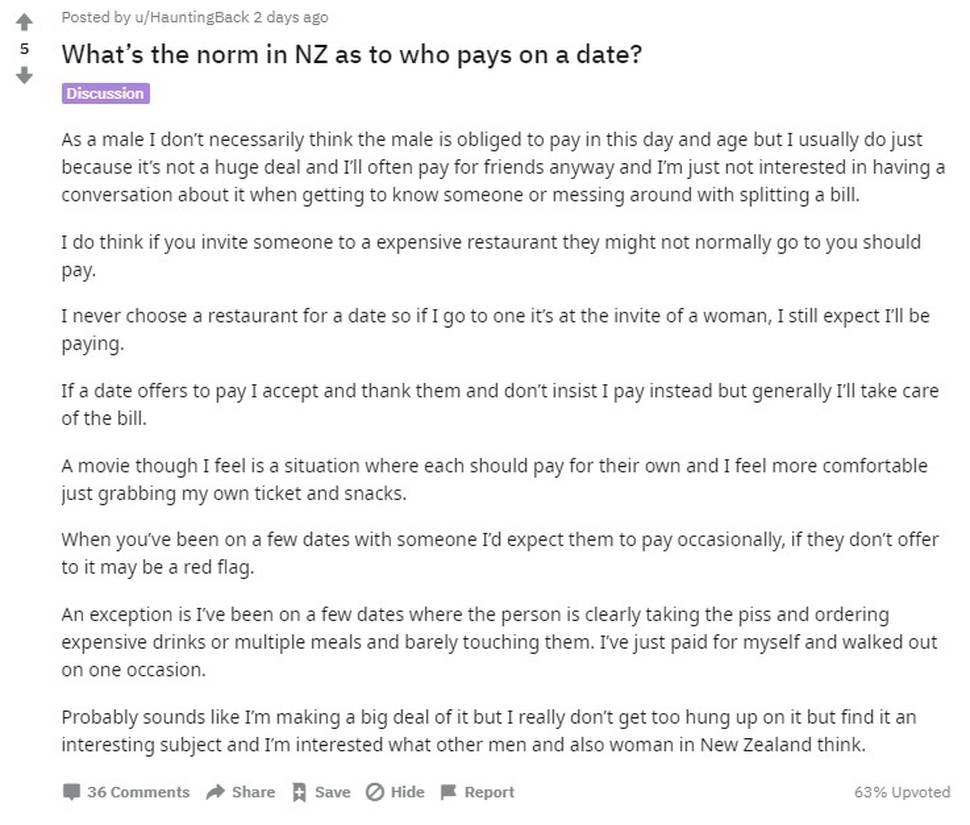Click the paragraph starting 'Probably sounds like'
This screenshot has height=825, width=970.
pos(489,731)
